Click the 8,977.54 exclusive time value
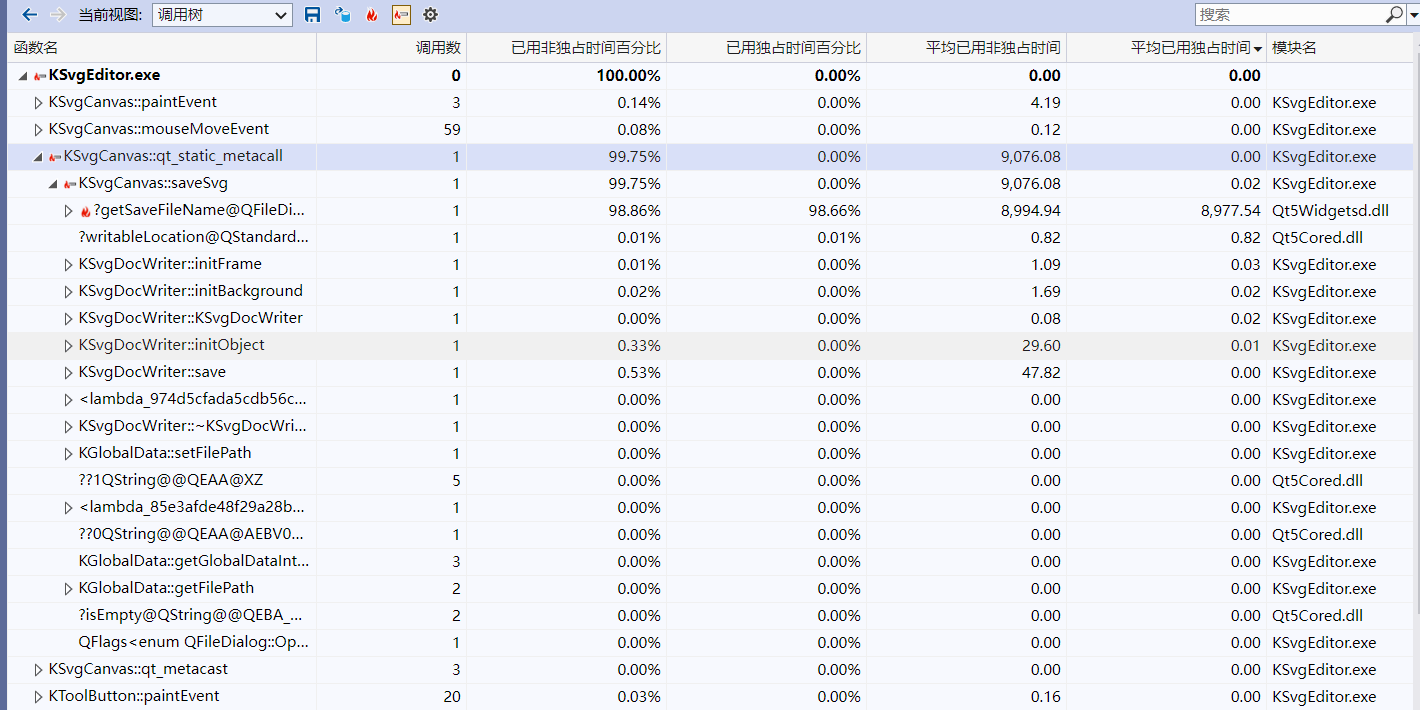The width and height of the screenshot is (1420, 710). pos(1231,211)
